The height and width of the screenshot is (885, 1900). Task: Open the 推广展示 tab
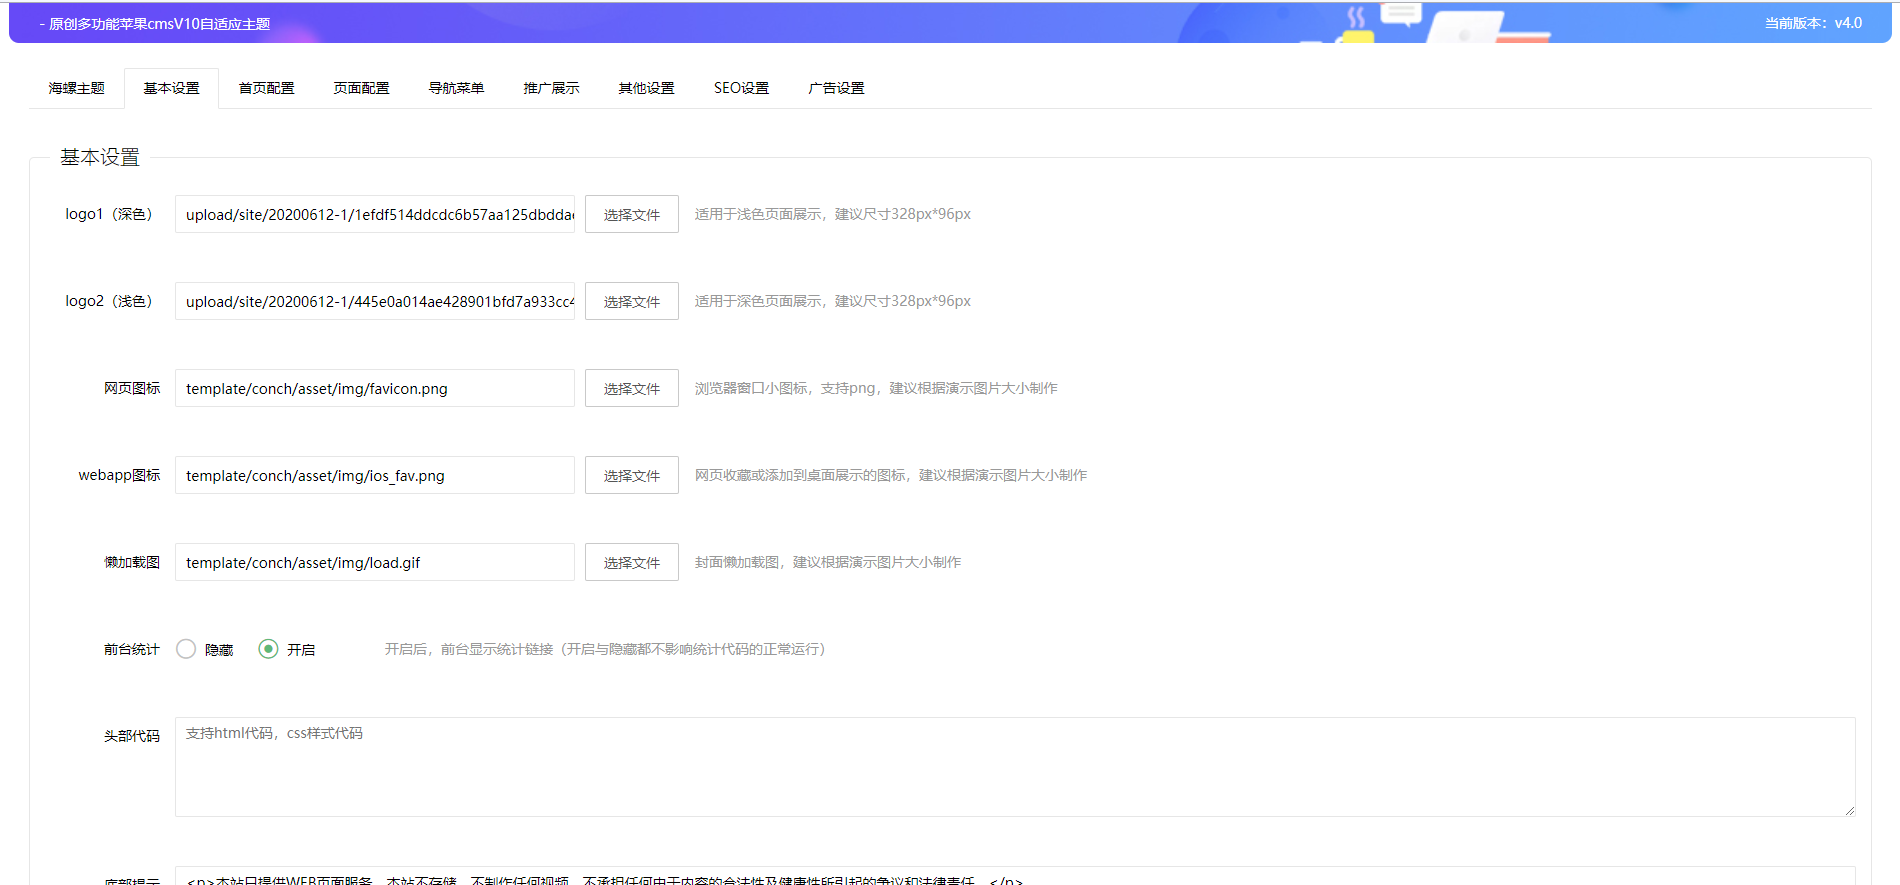click(551, 88)
